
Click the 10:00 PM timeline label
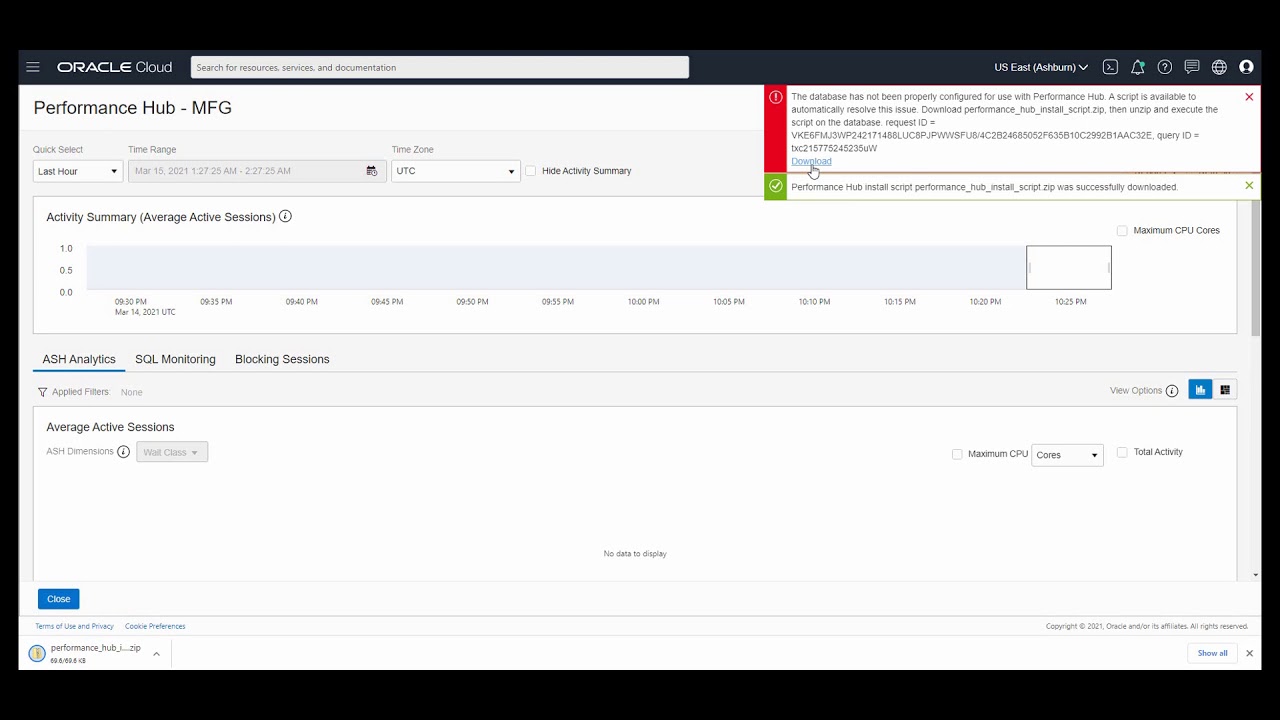[x=643, y=302]
